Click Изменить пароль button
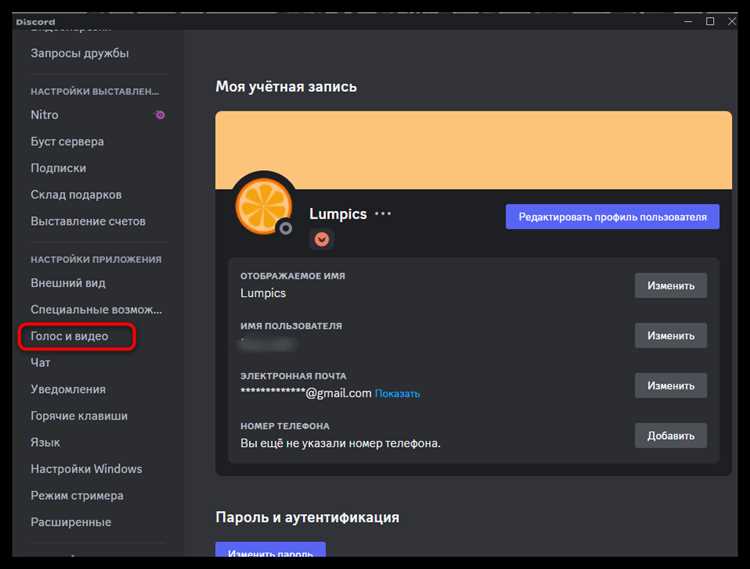The image size is (750, 569). click(x=270, y=550)
